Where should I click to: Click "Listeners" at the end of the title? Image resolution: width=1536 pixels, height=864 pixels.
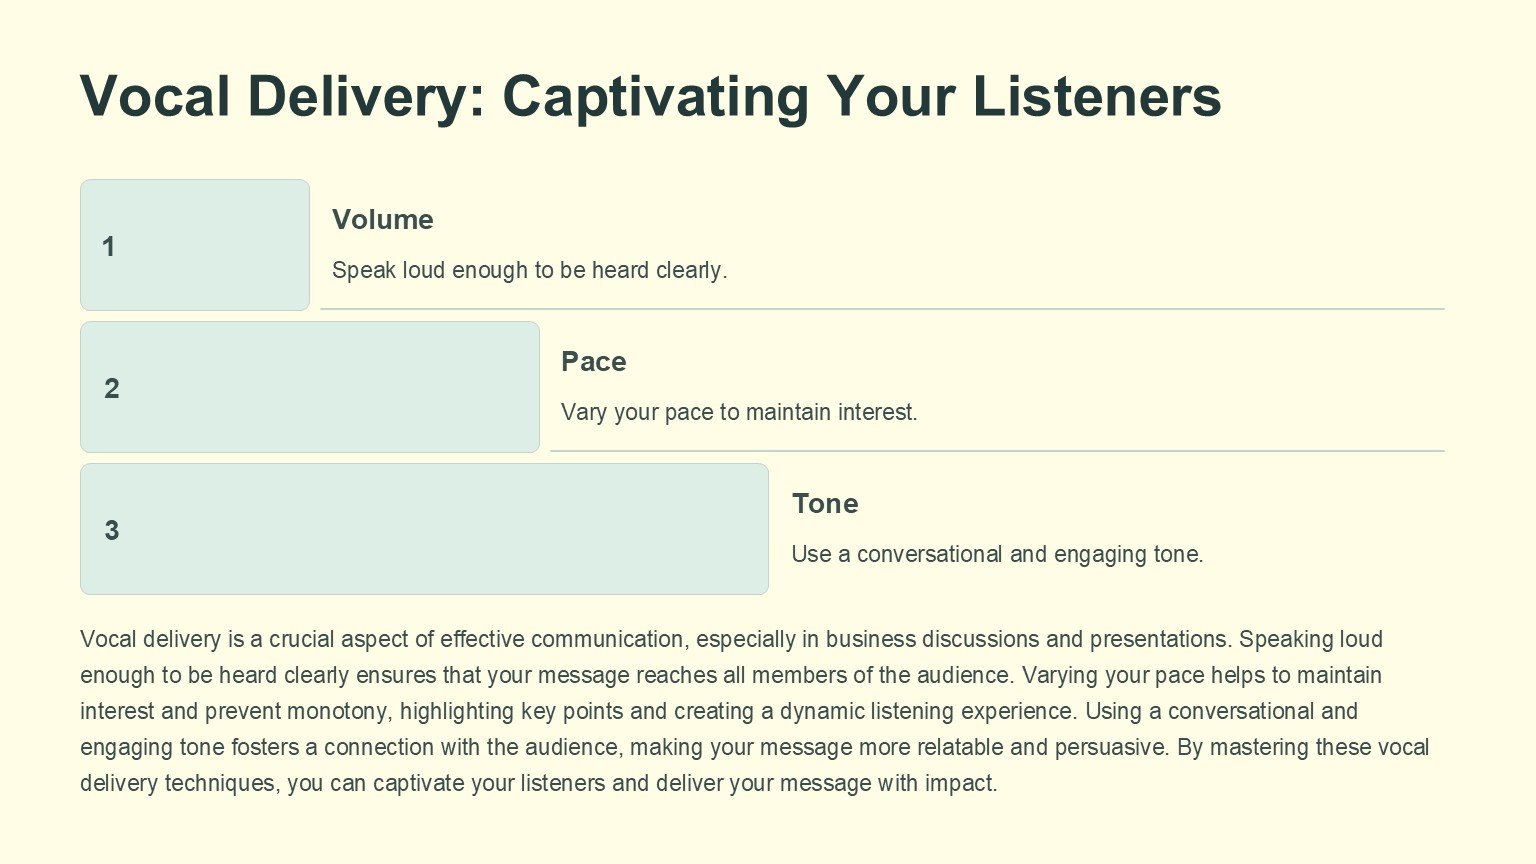(1096, 97)
